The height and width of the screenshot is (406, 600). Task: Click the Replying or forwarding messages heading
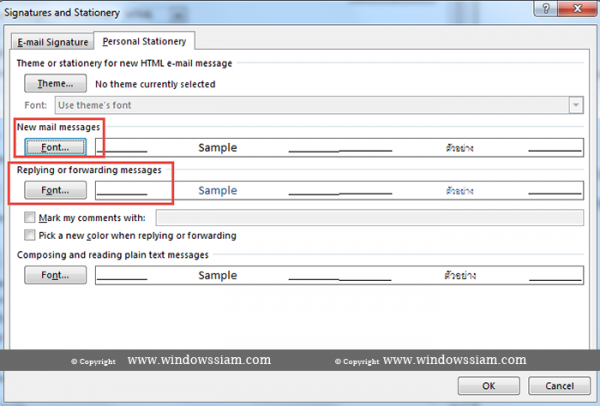click(89, 170)
